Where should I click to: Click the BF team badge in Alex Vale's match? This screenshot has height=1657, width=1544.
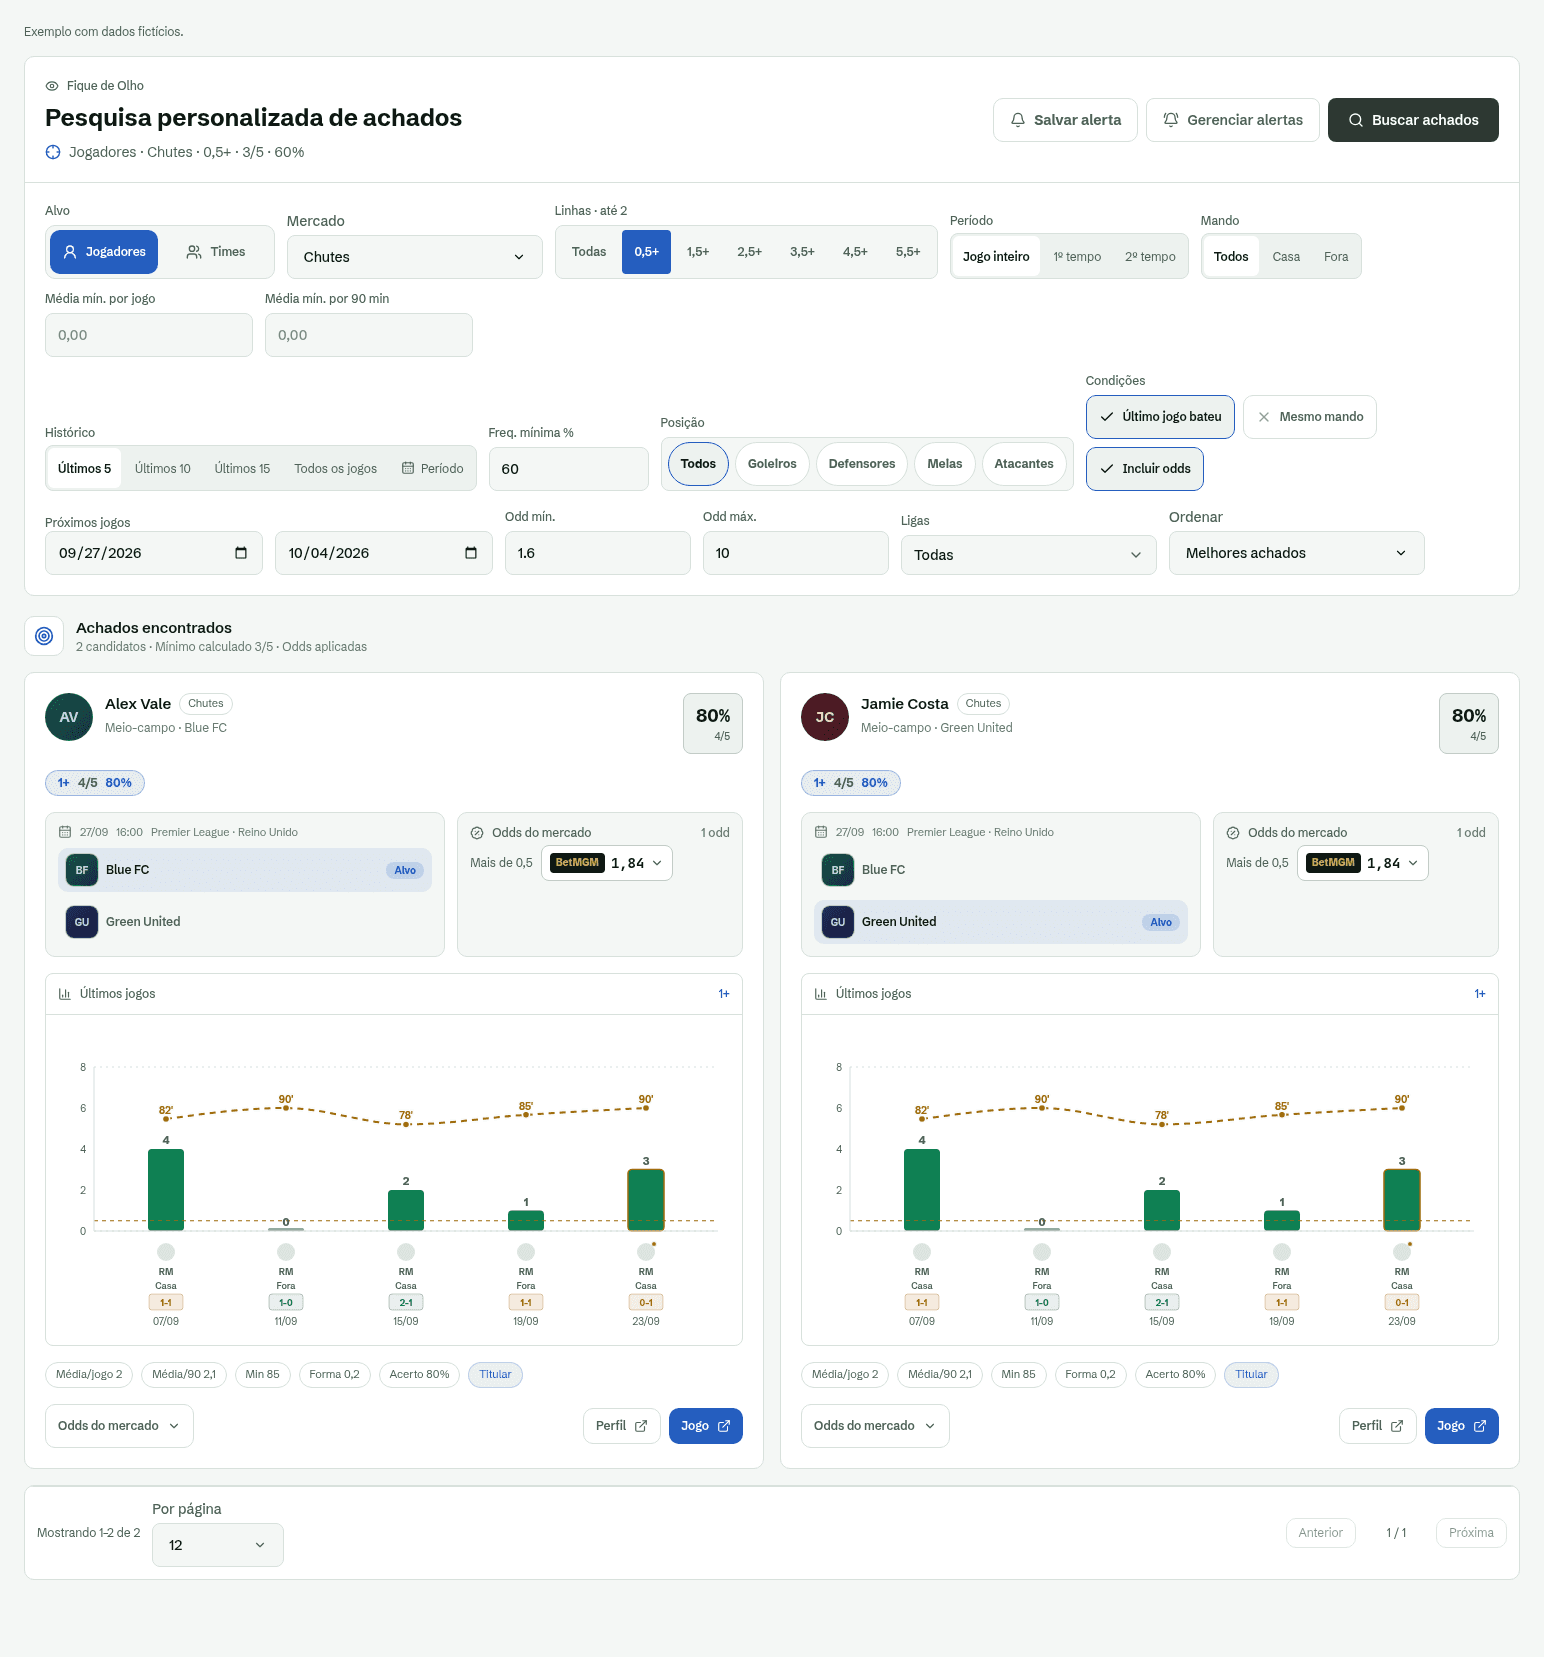(x=82, y=870)
